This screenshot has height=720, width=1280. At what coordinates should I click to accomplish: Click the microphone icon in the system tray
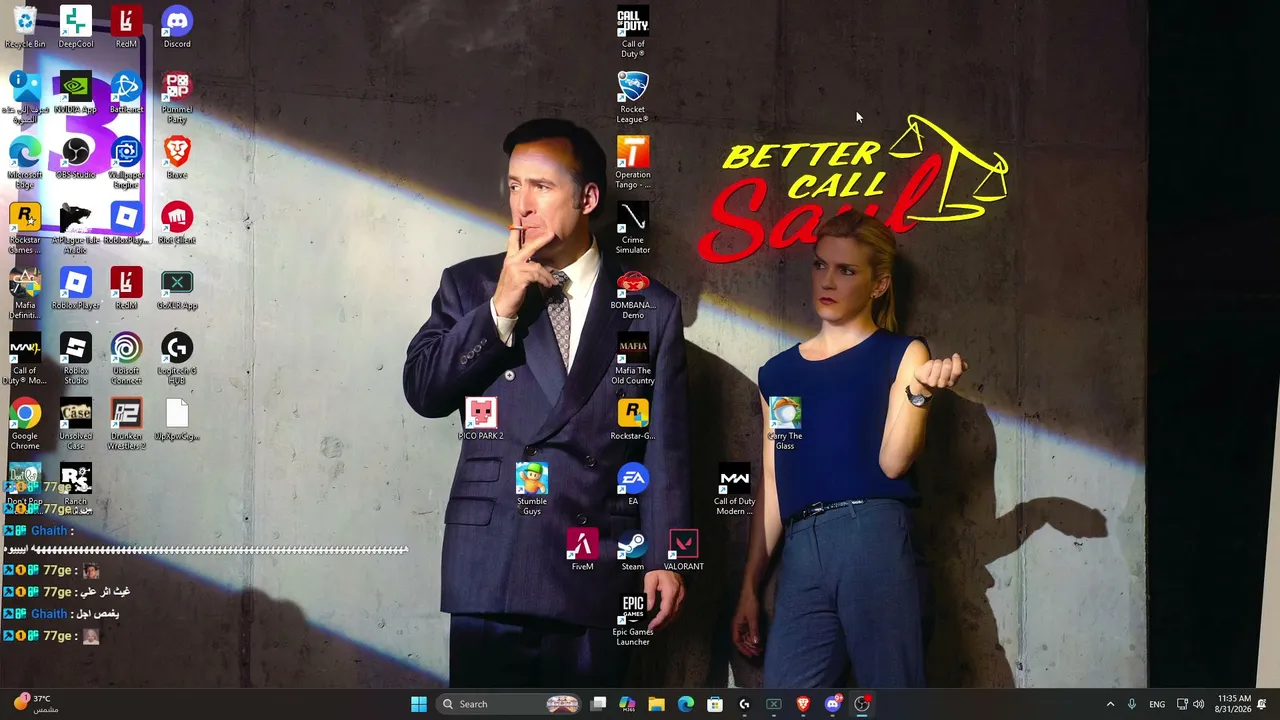coord(1131,704)
